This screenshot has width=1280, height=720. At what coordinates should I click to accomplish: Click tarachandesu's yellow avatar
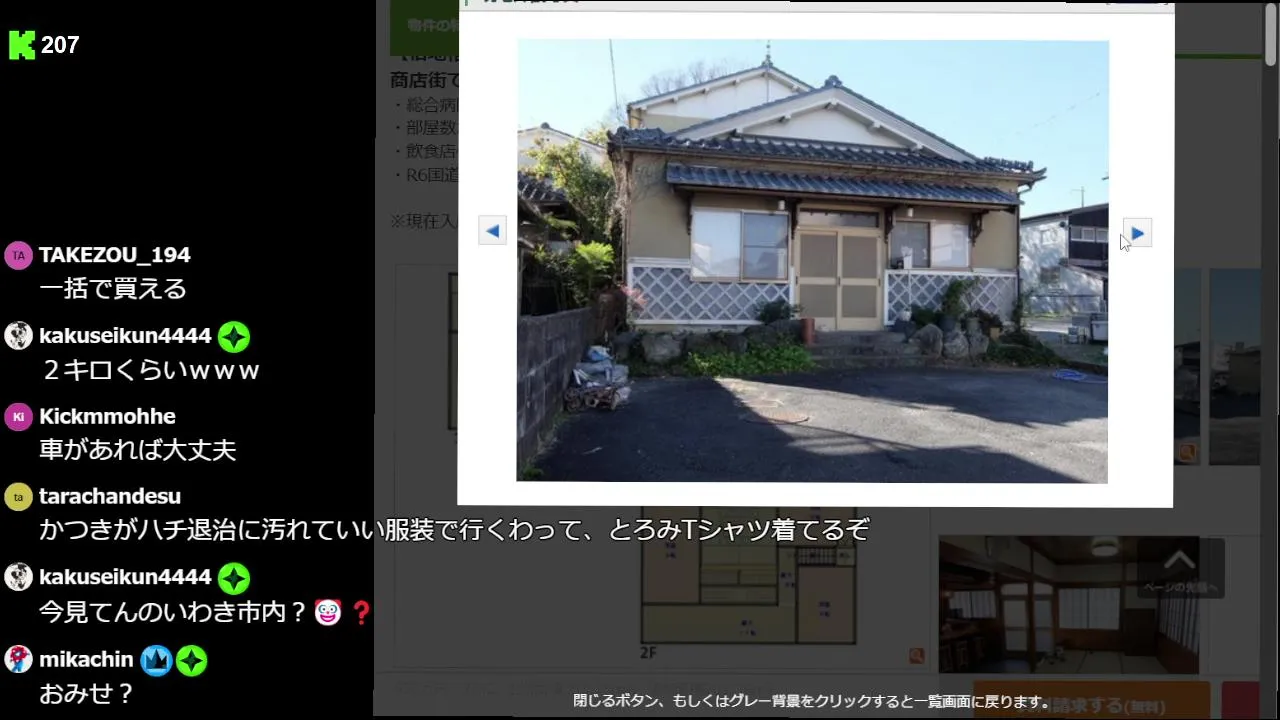click(x=18, y=497)
